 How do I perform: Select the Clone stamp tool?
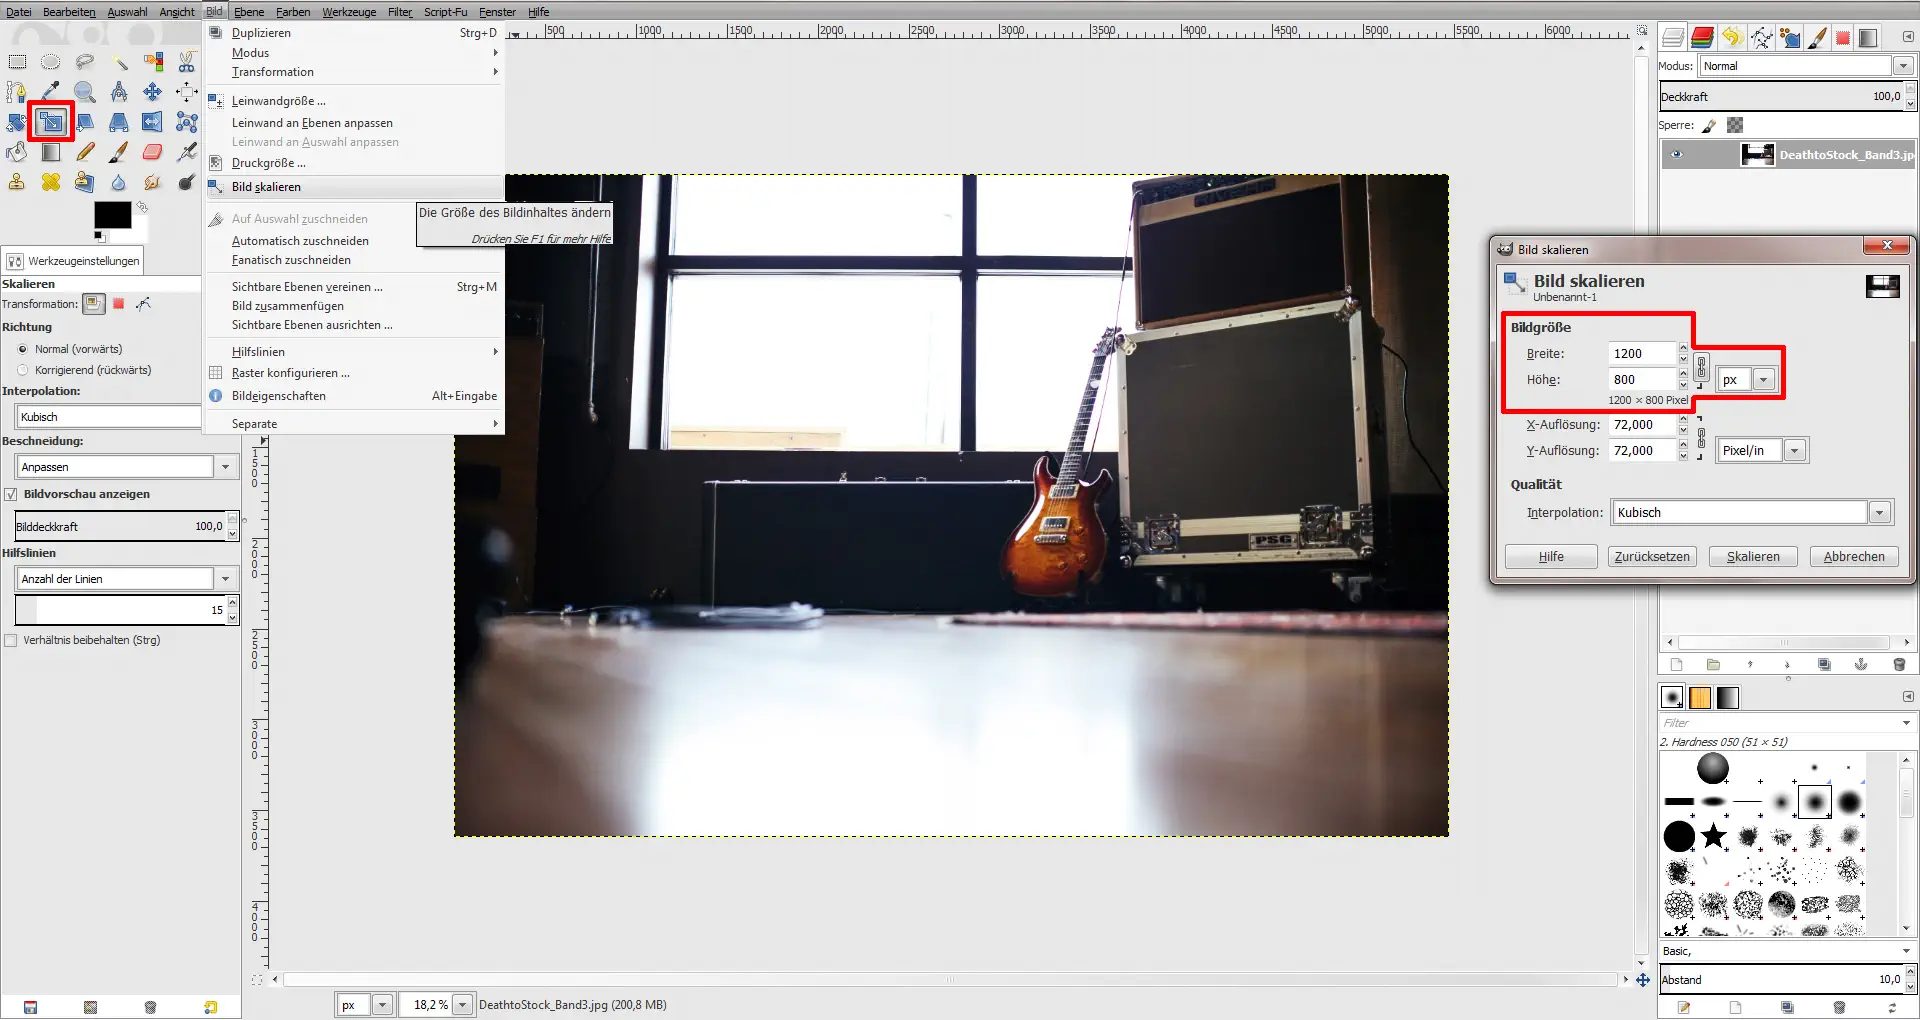tap(17, 182)
